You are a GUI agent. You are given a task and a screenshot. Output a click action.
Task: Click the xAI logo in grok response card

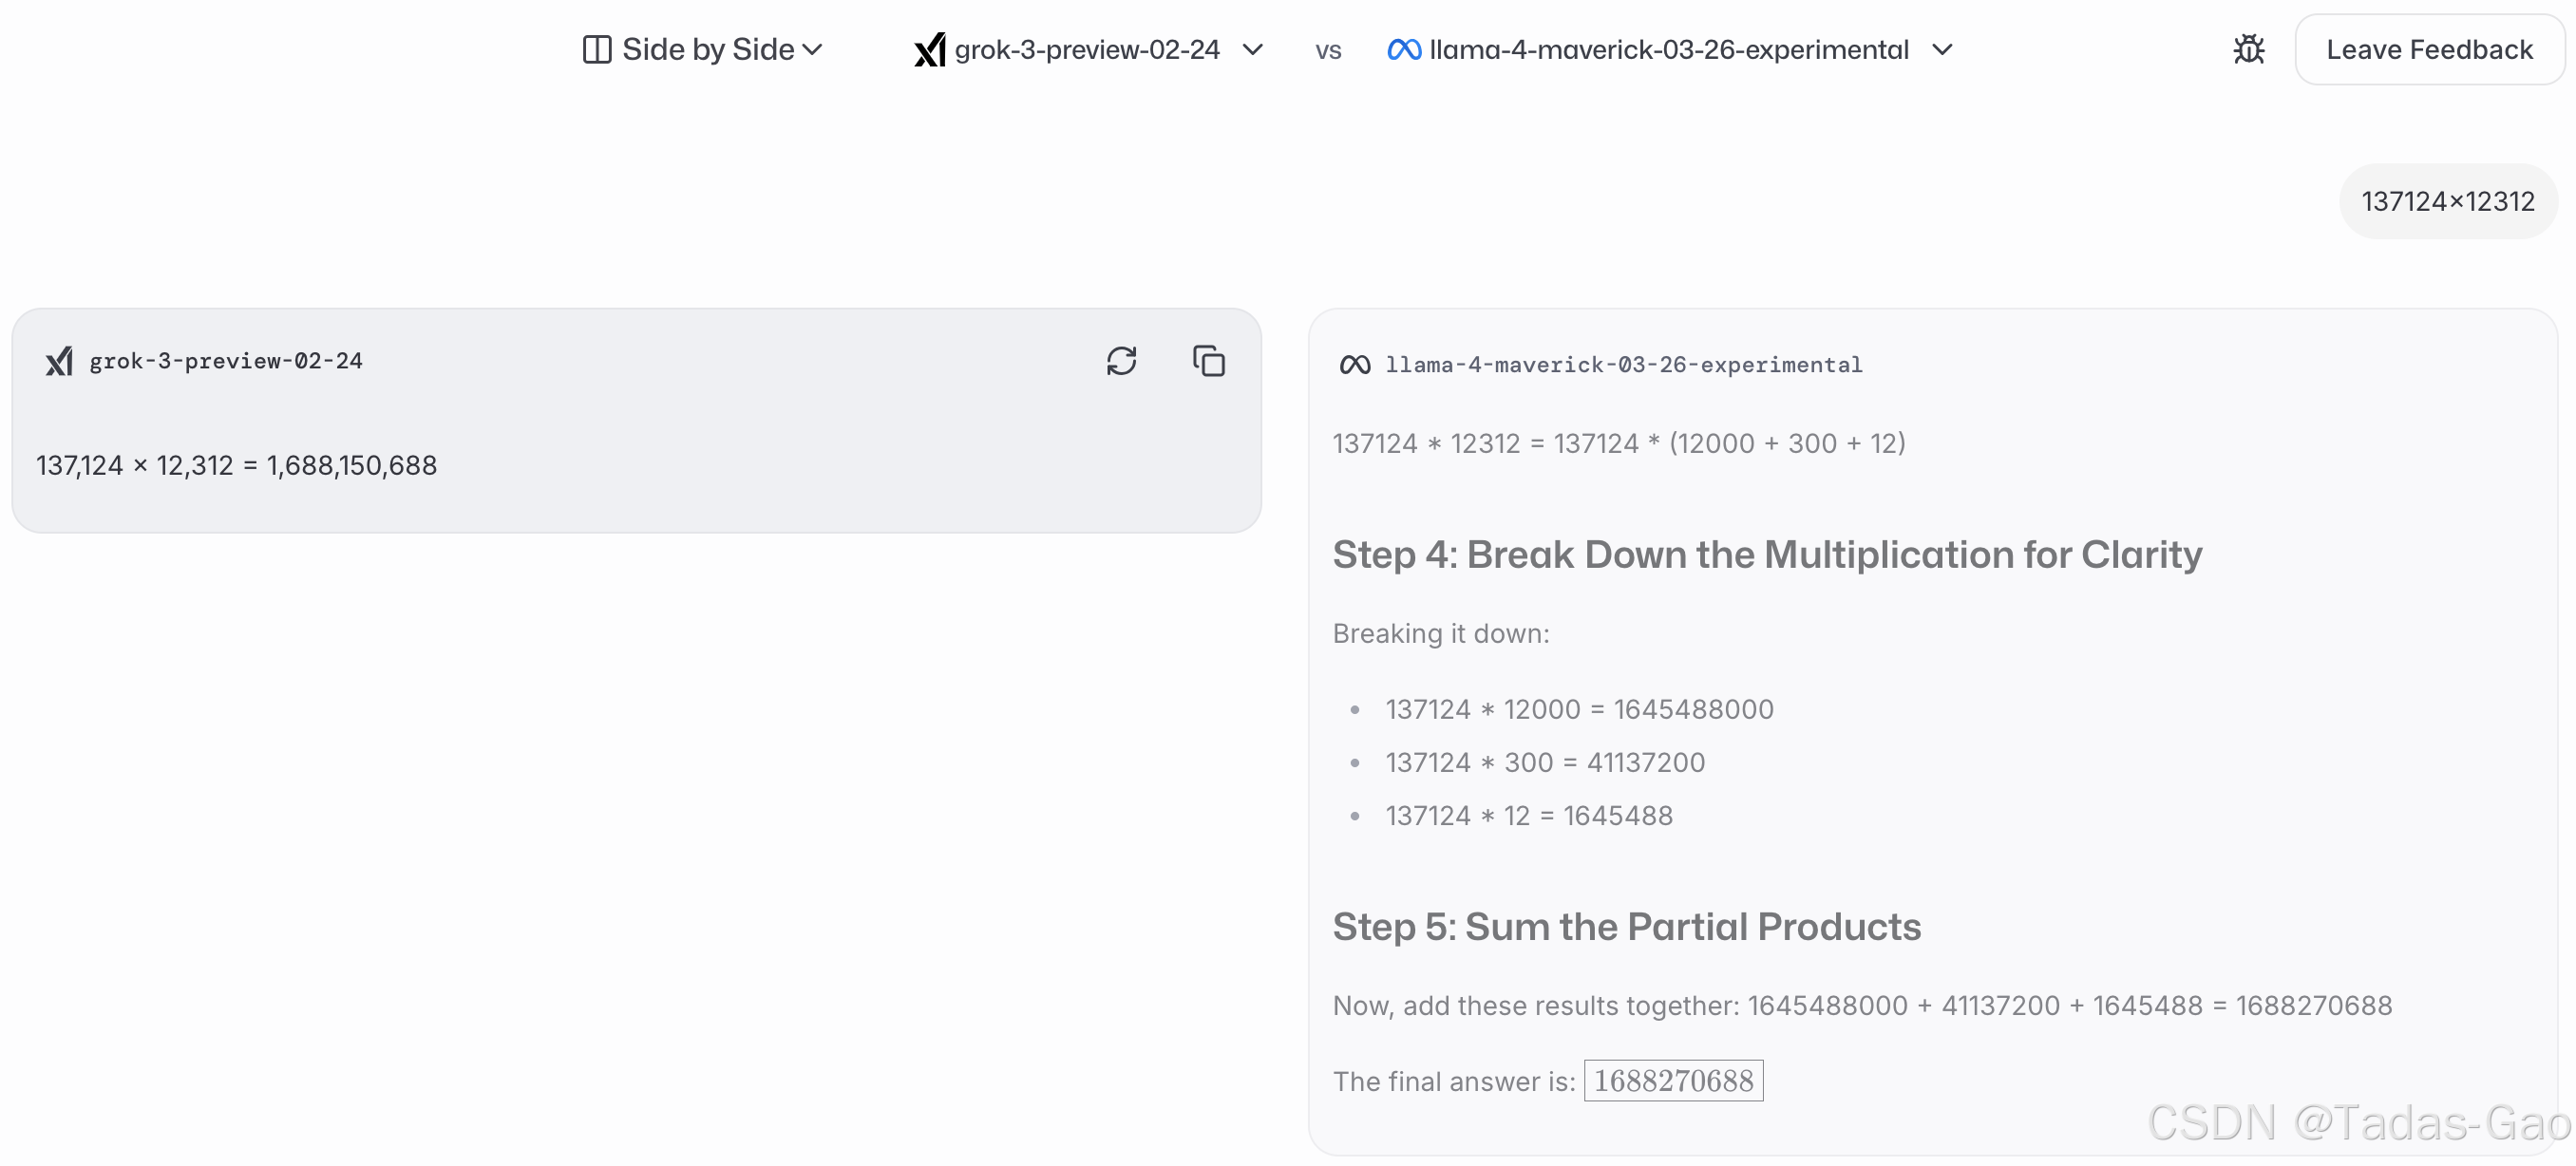pyautogui.click(x=59, y=361)
